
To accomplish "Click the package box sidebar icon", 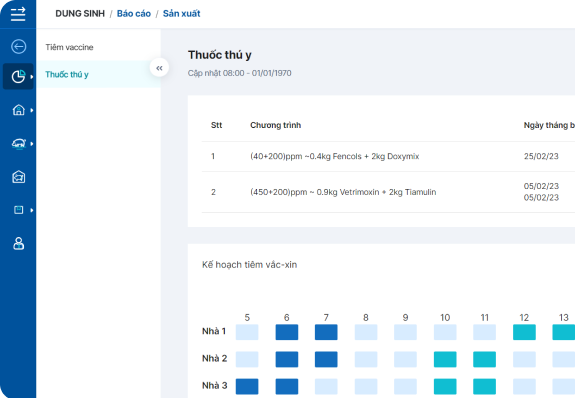I will point(18,210).
